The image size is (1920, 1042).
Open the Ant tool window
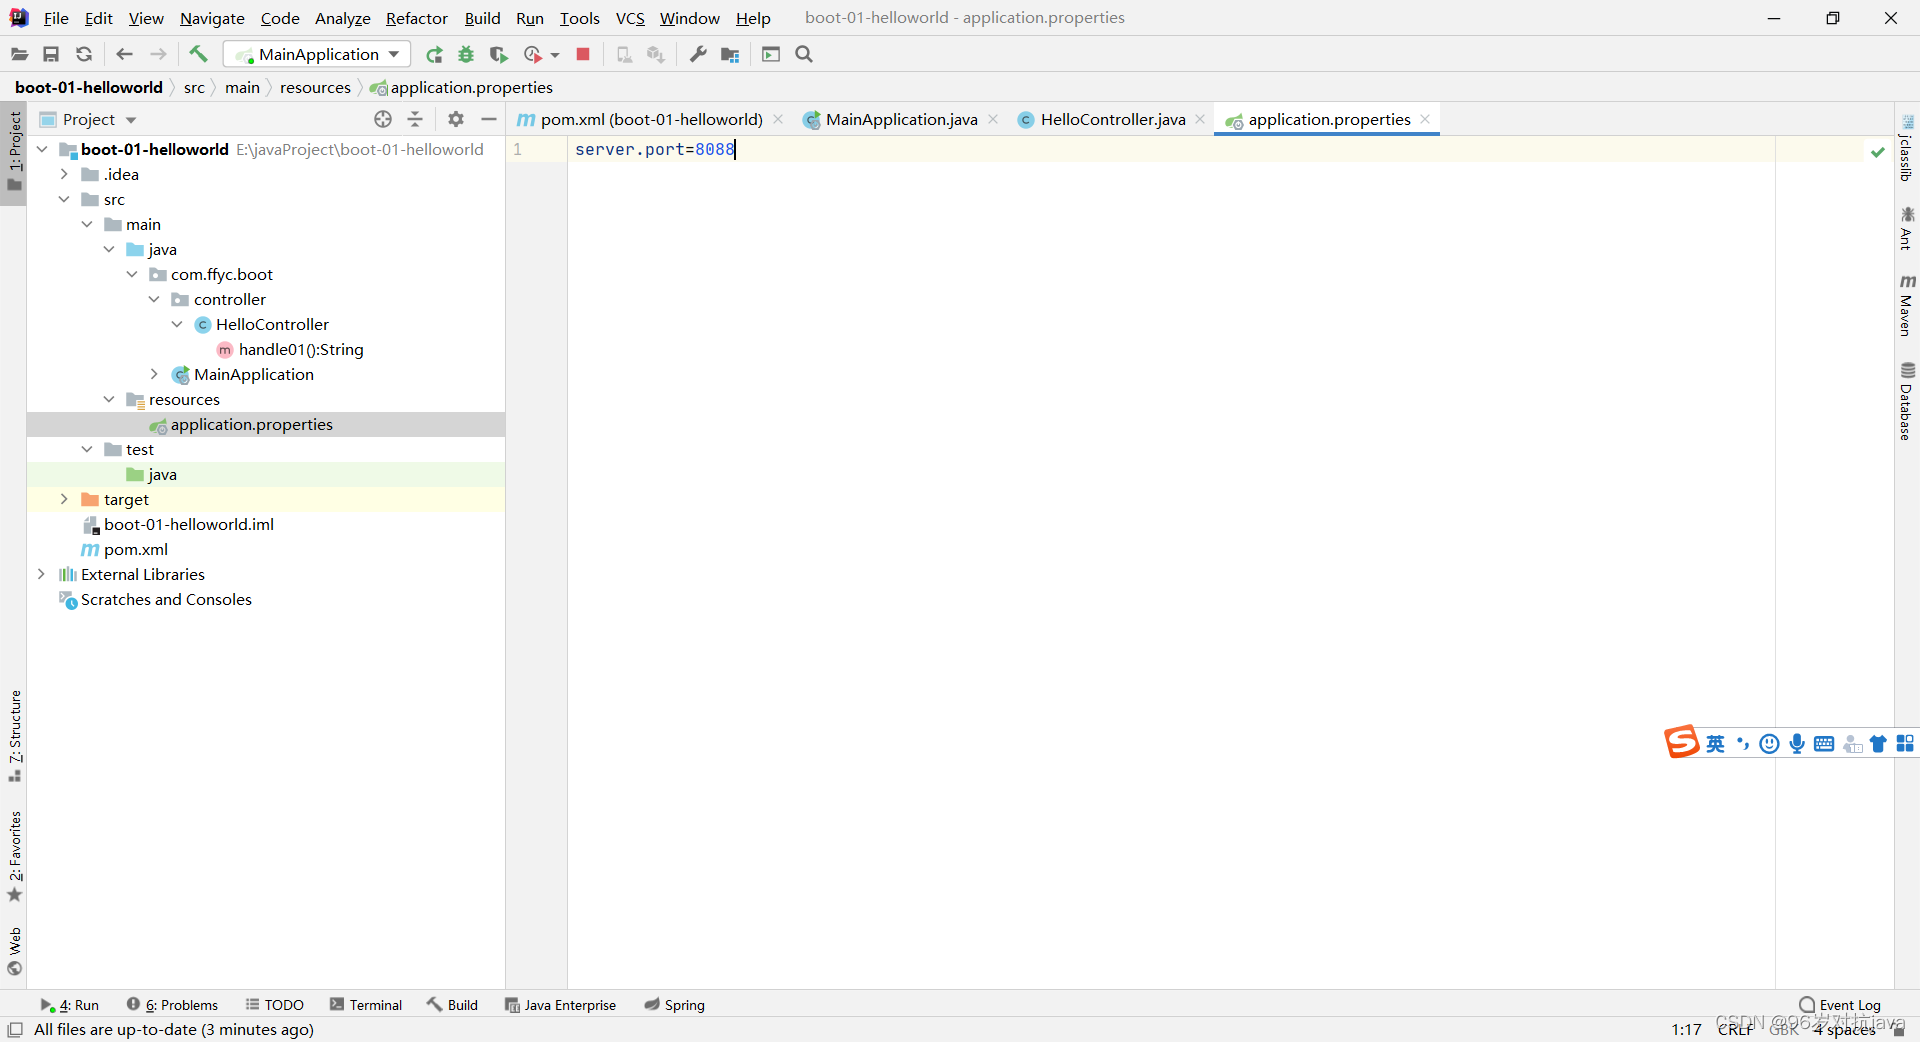(x=1907, y=228)
